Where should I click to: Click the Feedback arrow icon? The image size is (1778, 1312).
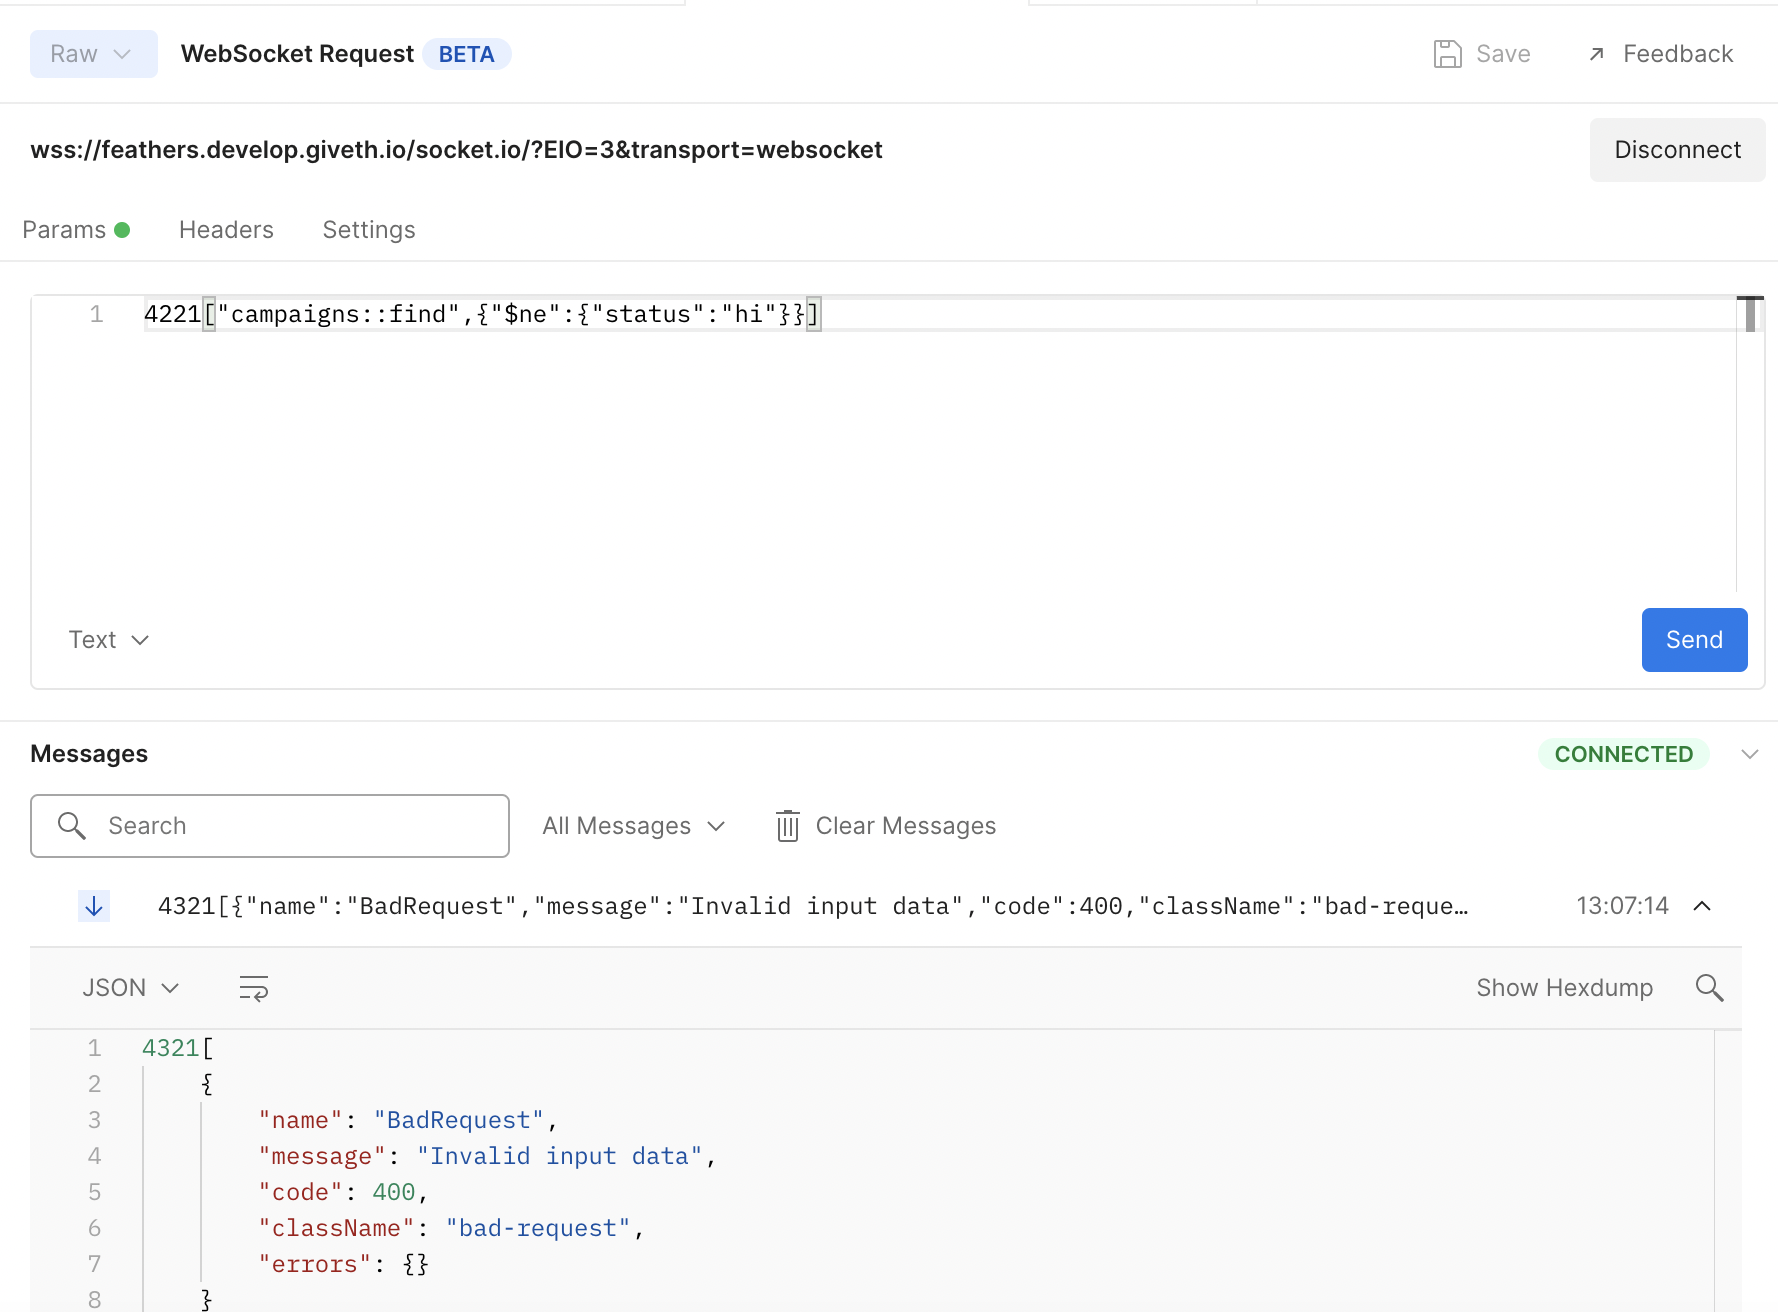coord(1597,54)
